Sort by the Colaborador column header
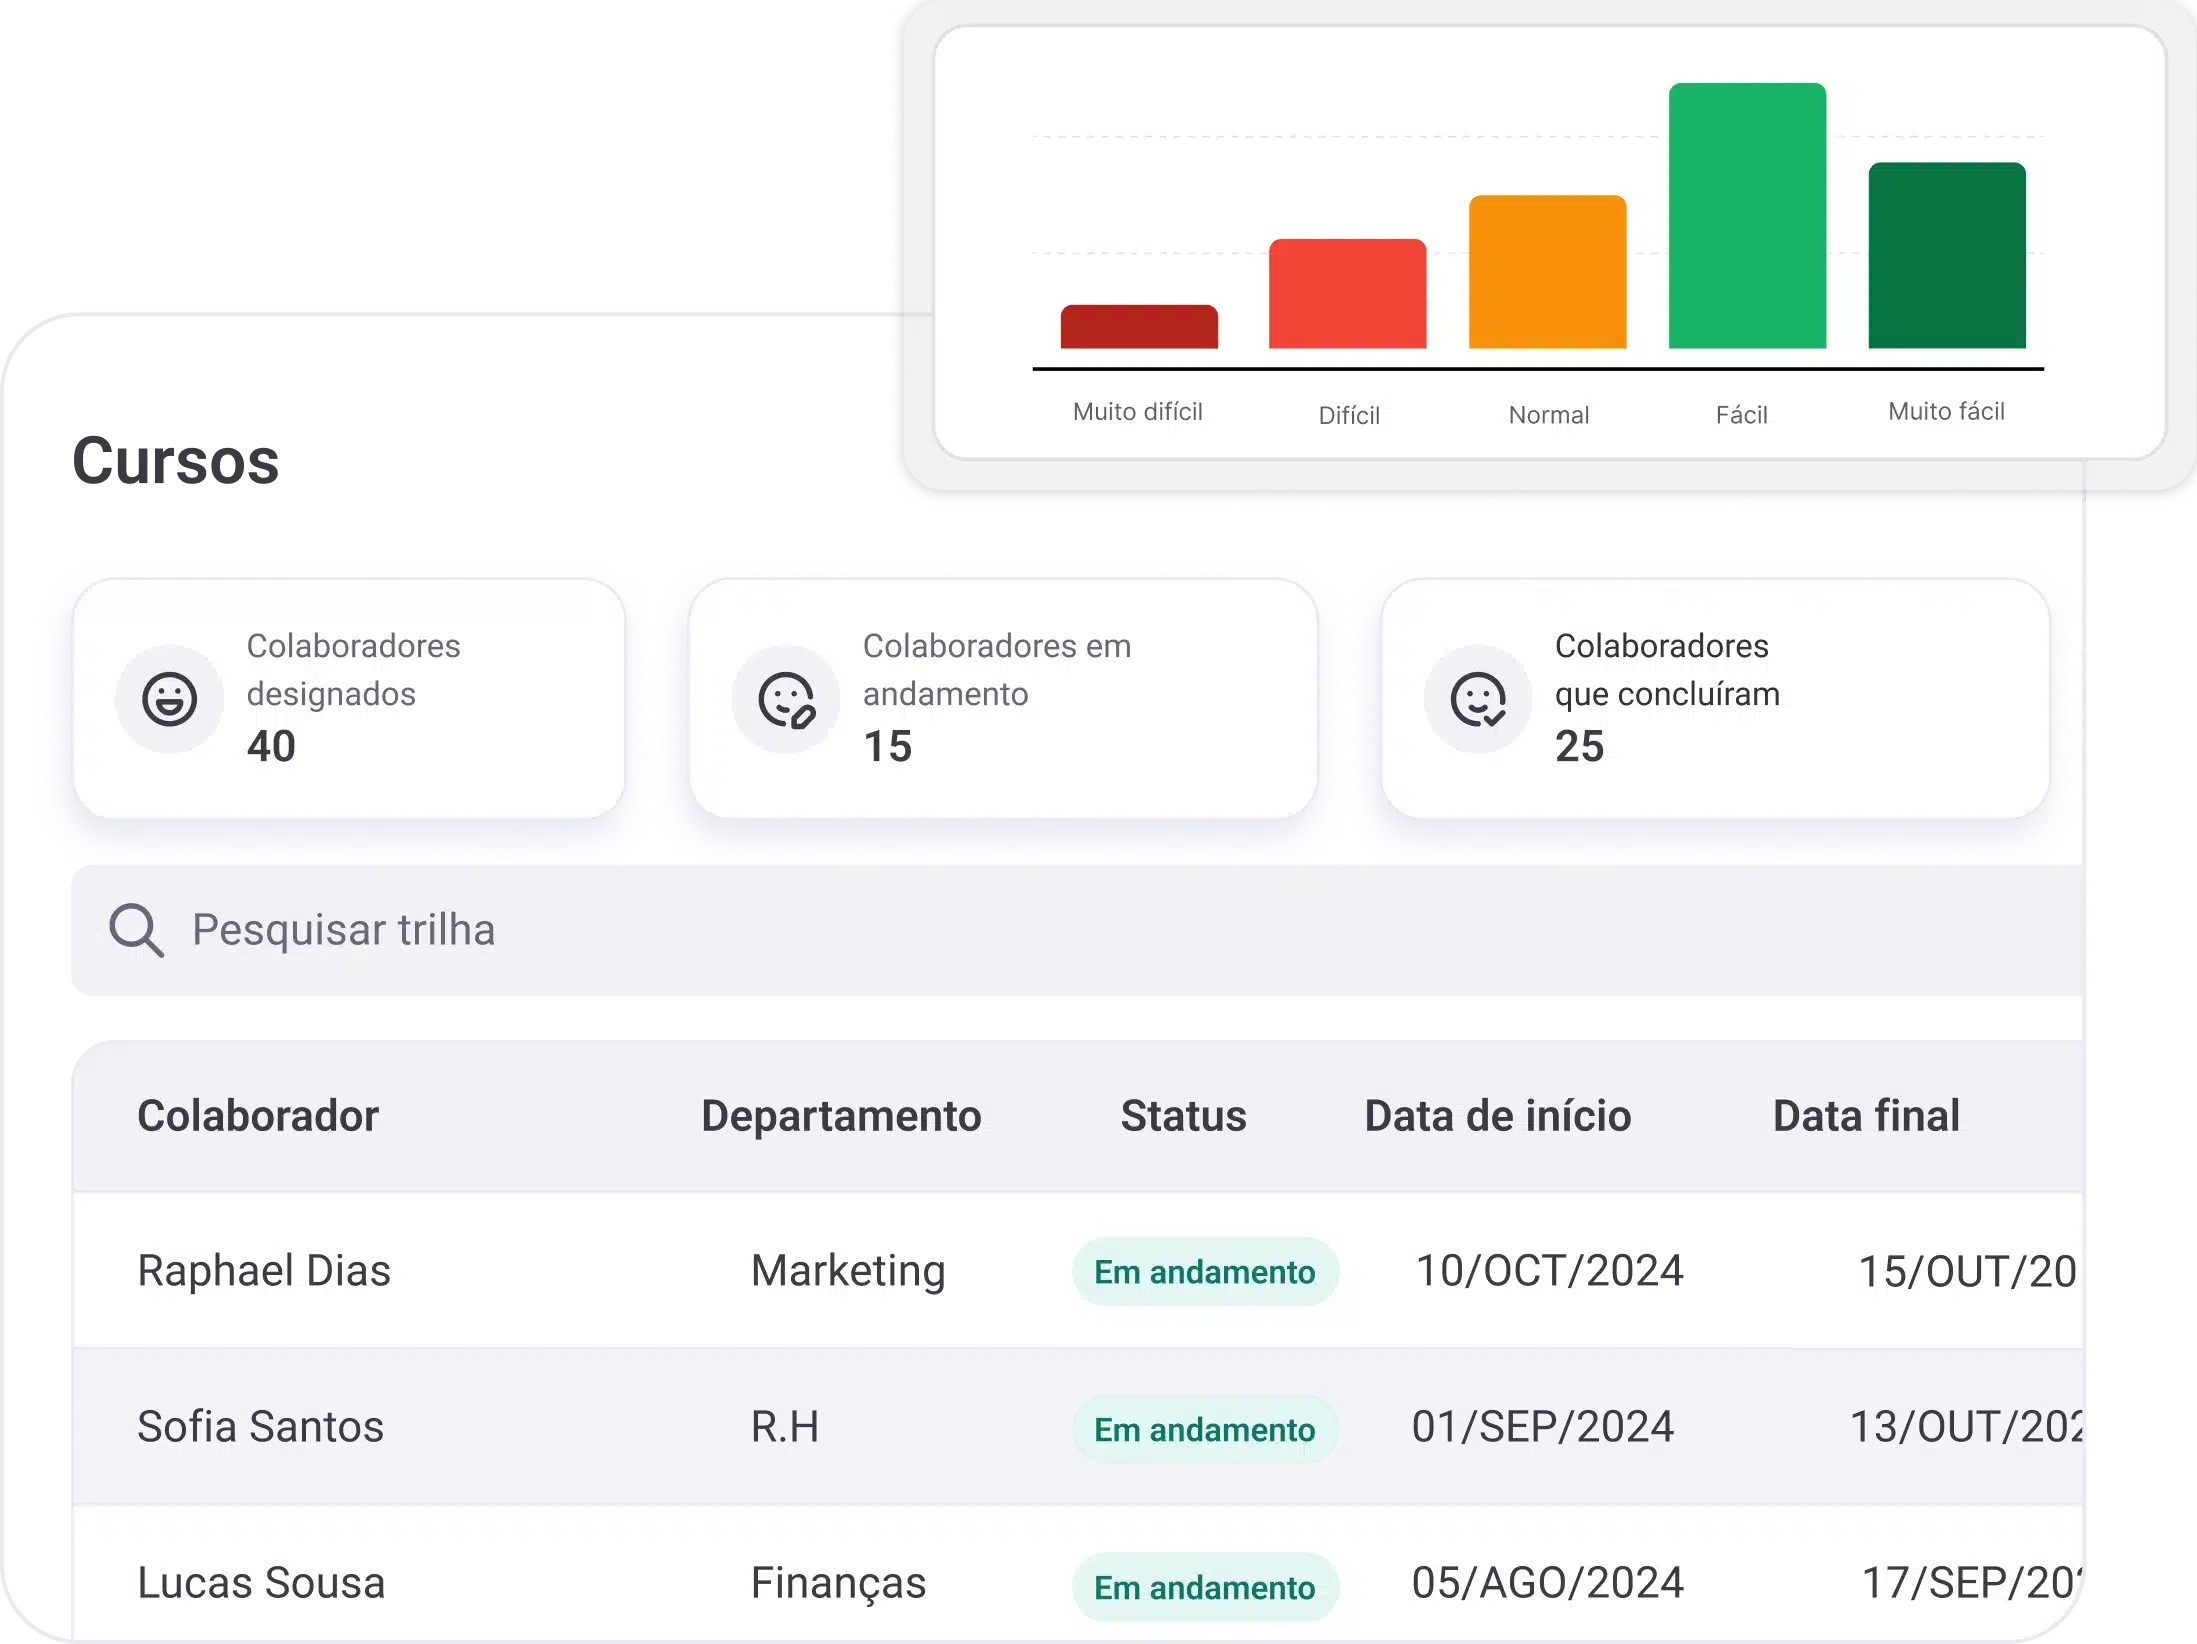The height and width of the screenshot is (1644, 2197). coord(258,1116)
